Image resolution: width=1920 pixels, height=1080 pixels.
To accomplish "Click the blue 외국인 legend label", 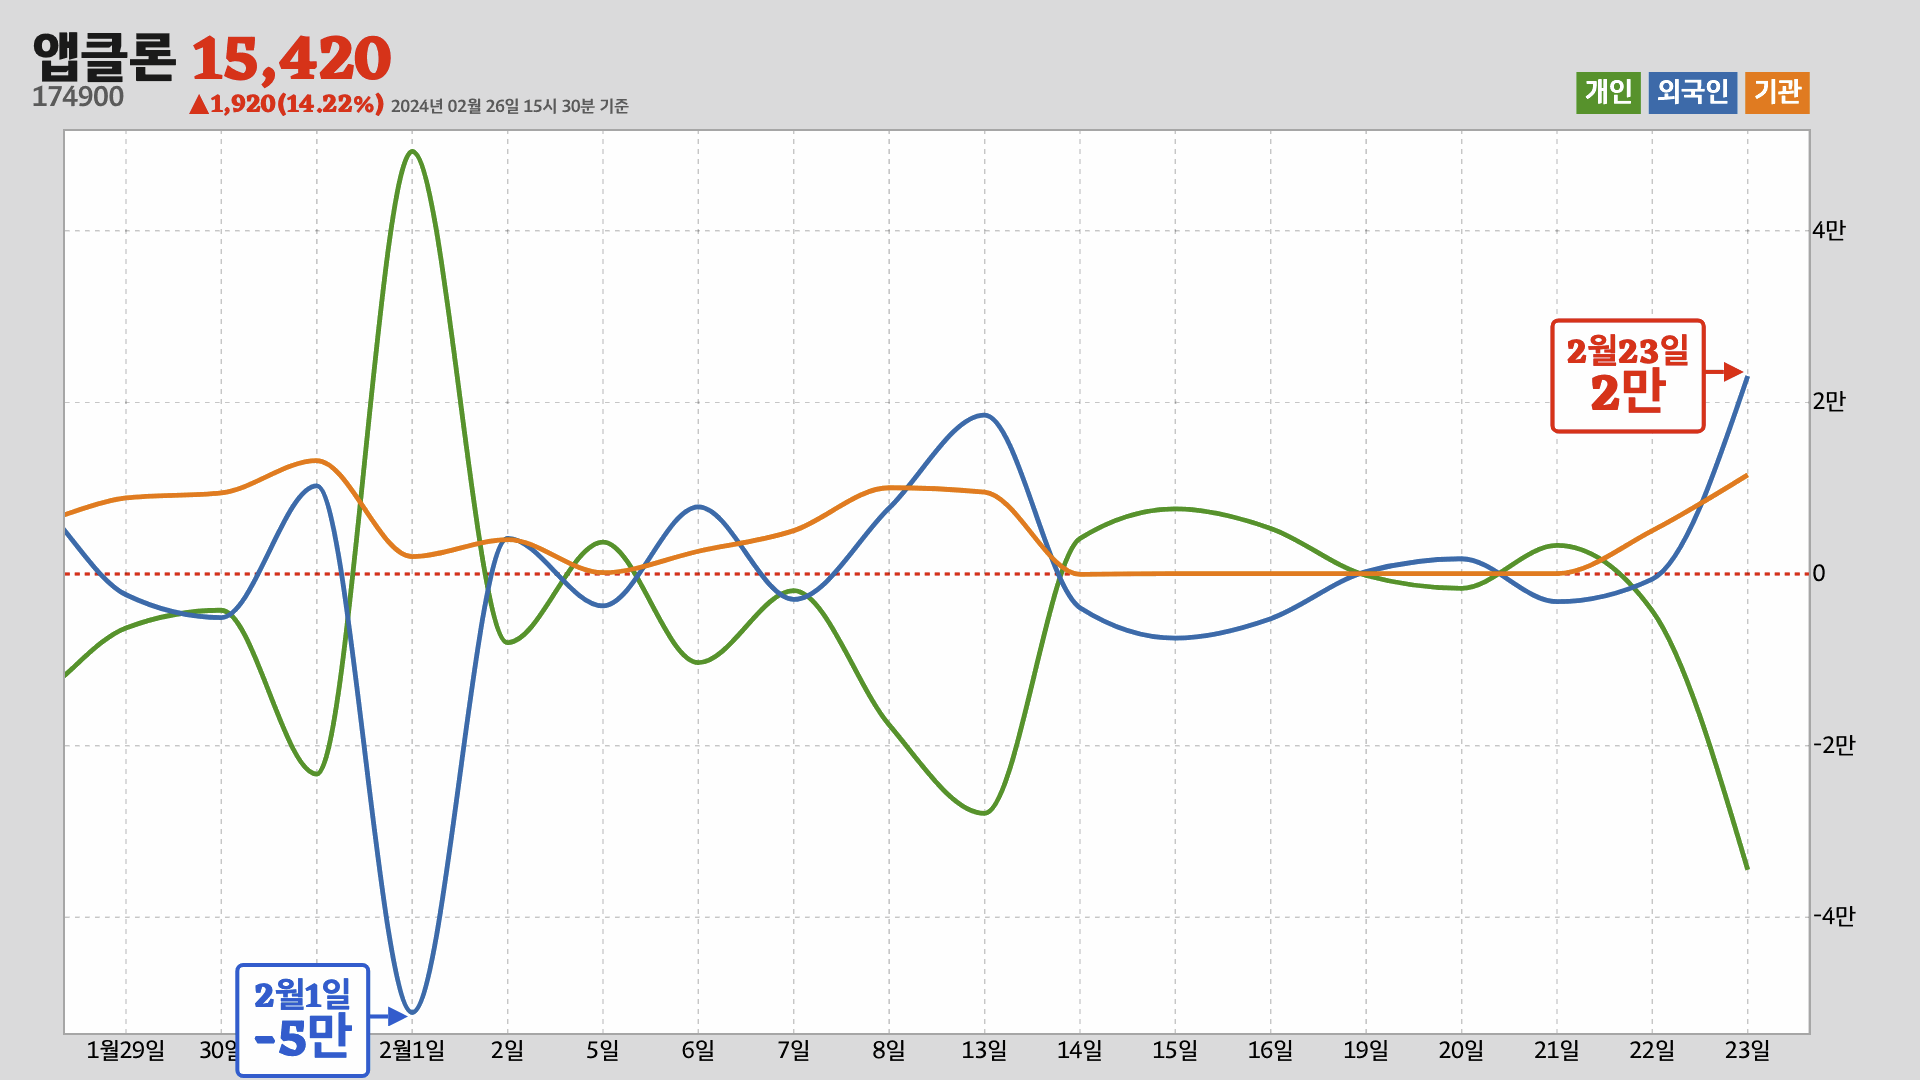I will tap(1692, 93).
